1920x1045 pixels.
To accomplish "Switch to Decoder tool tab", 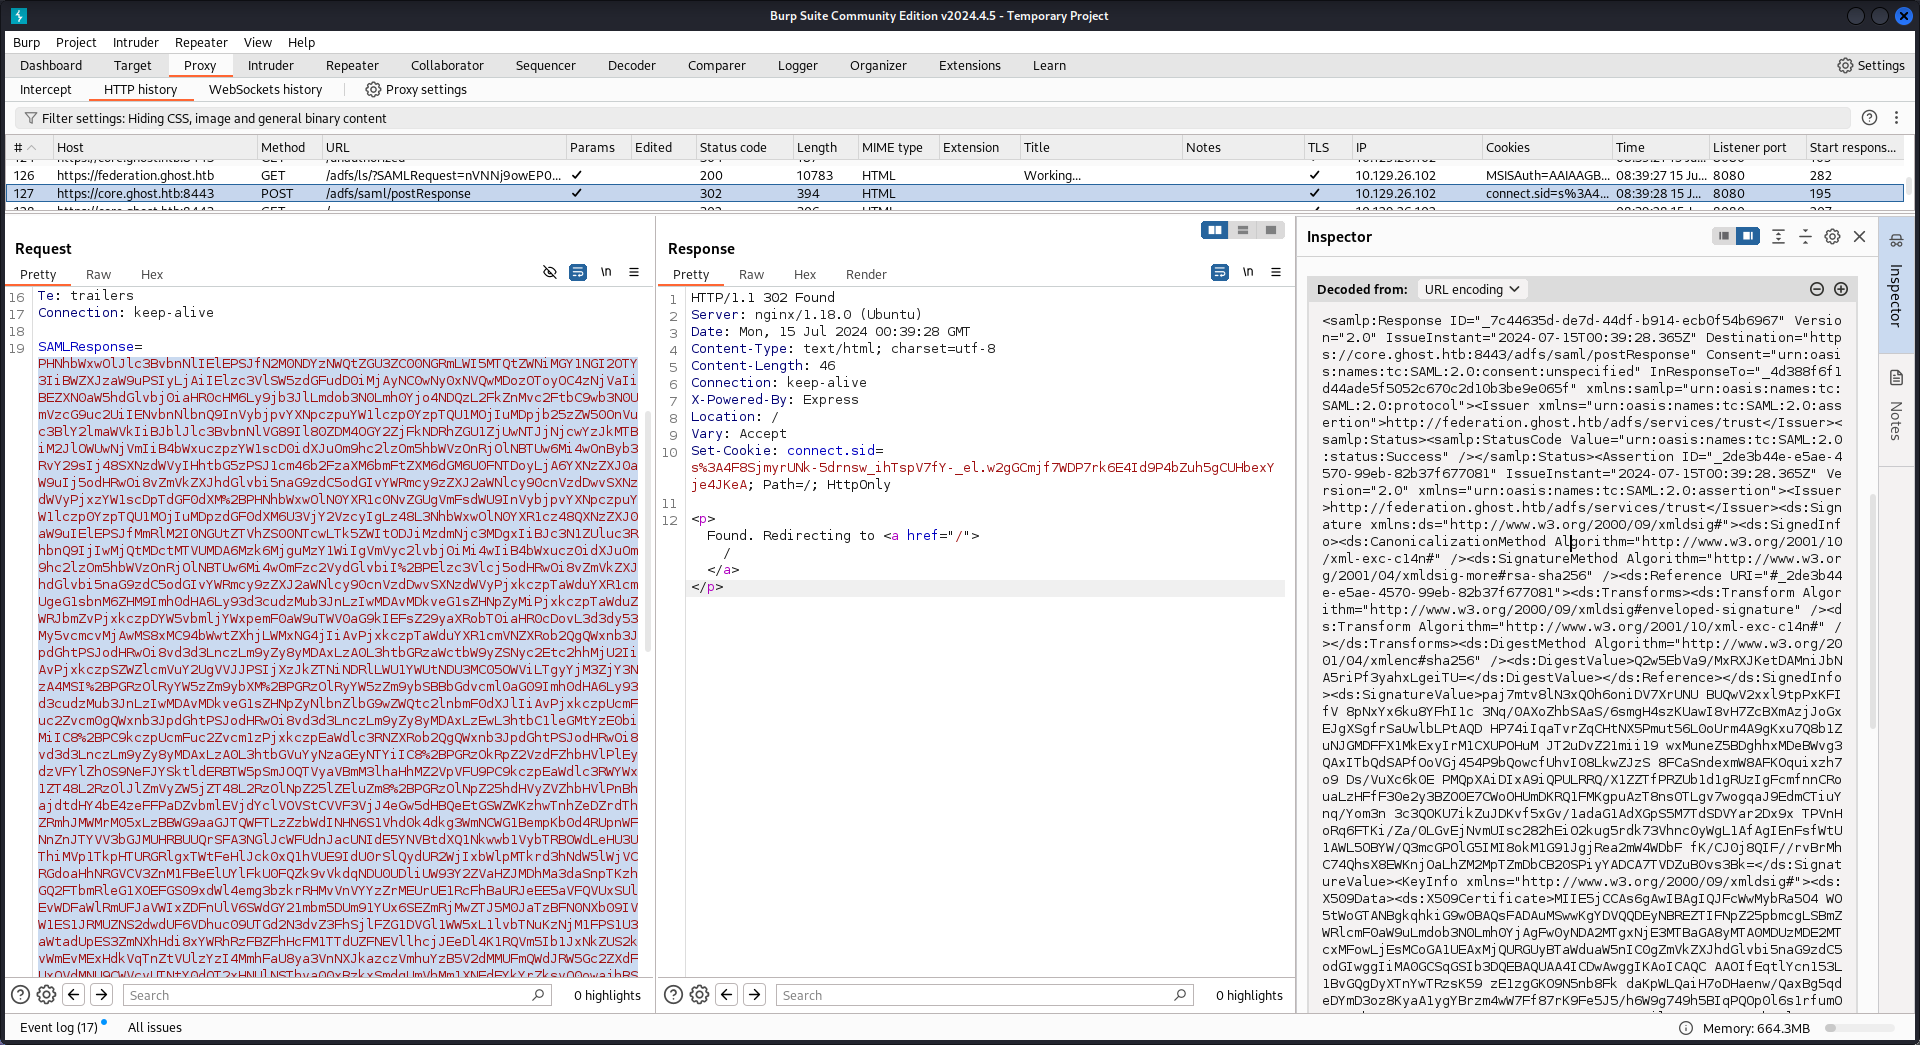I will [x=631, y=65].
